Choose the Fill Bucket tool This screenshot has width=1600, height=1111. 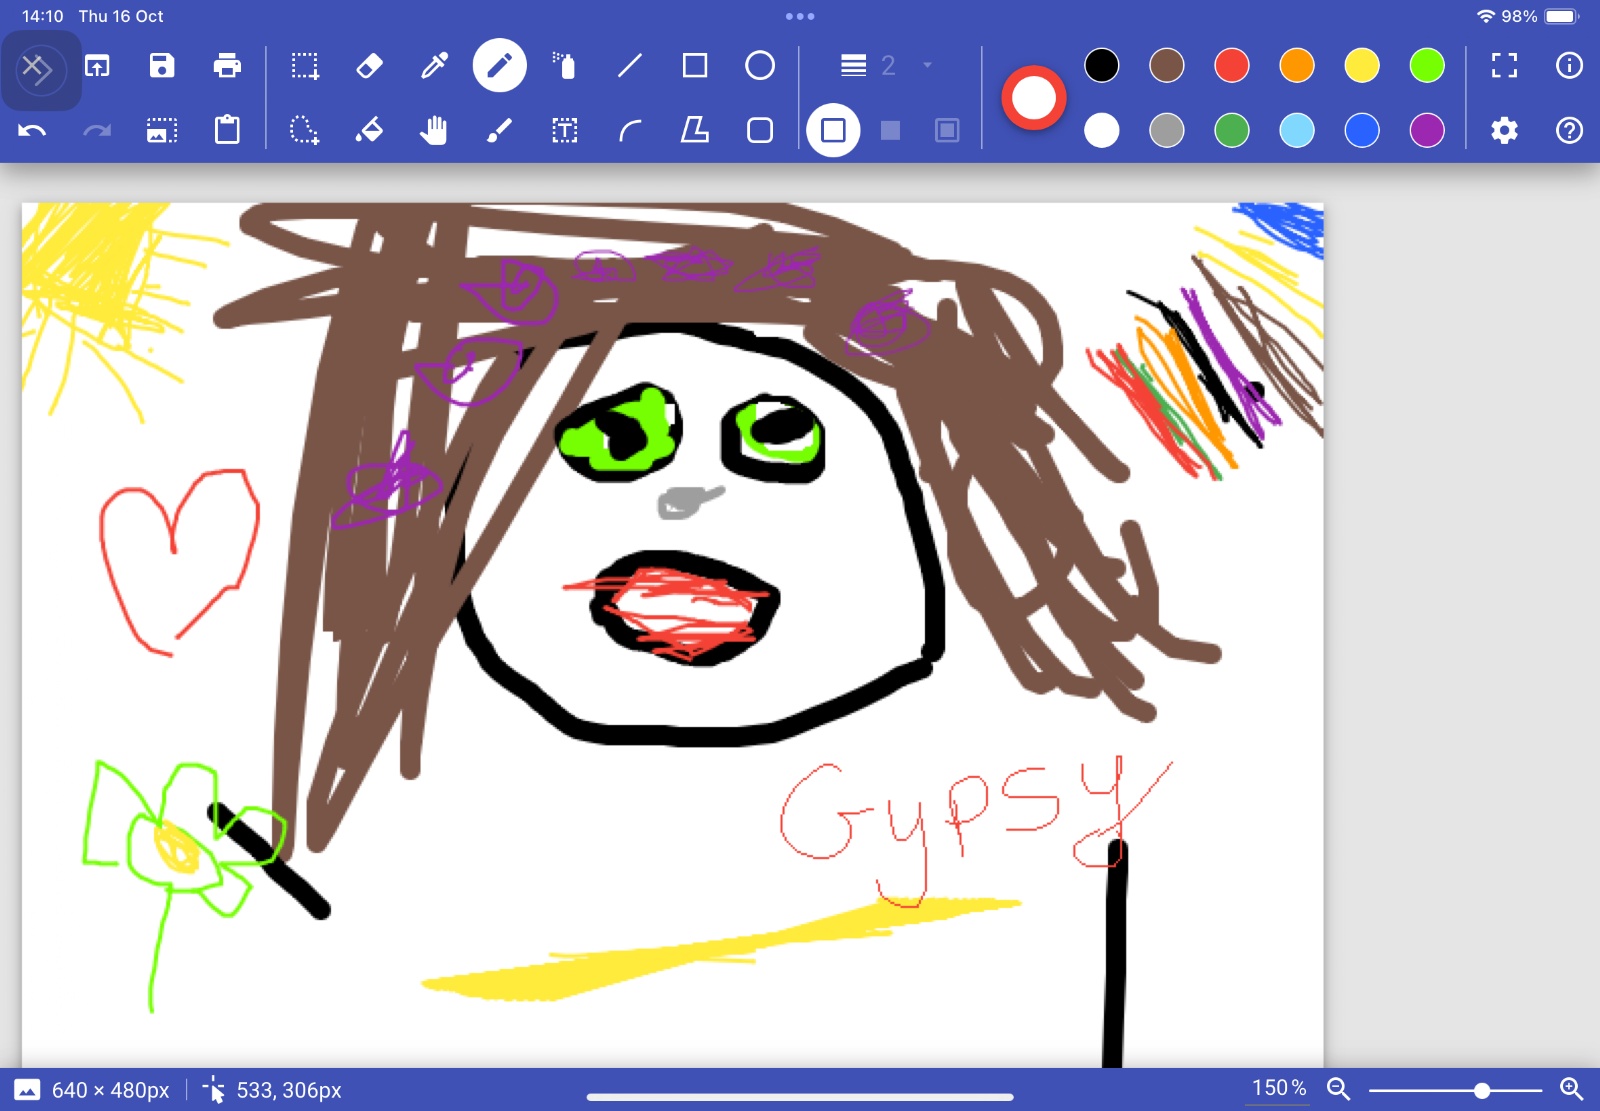(369, 130)
